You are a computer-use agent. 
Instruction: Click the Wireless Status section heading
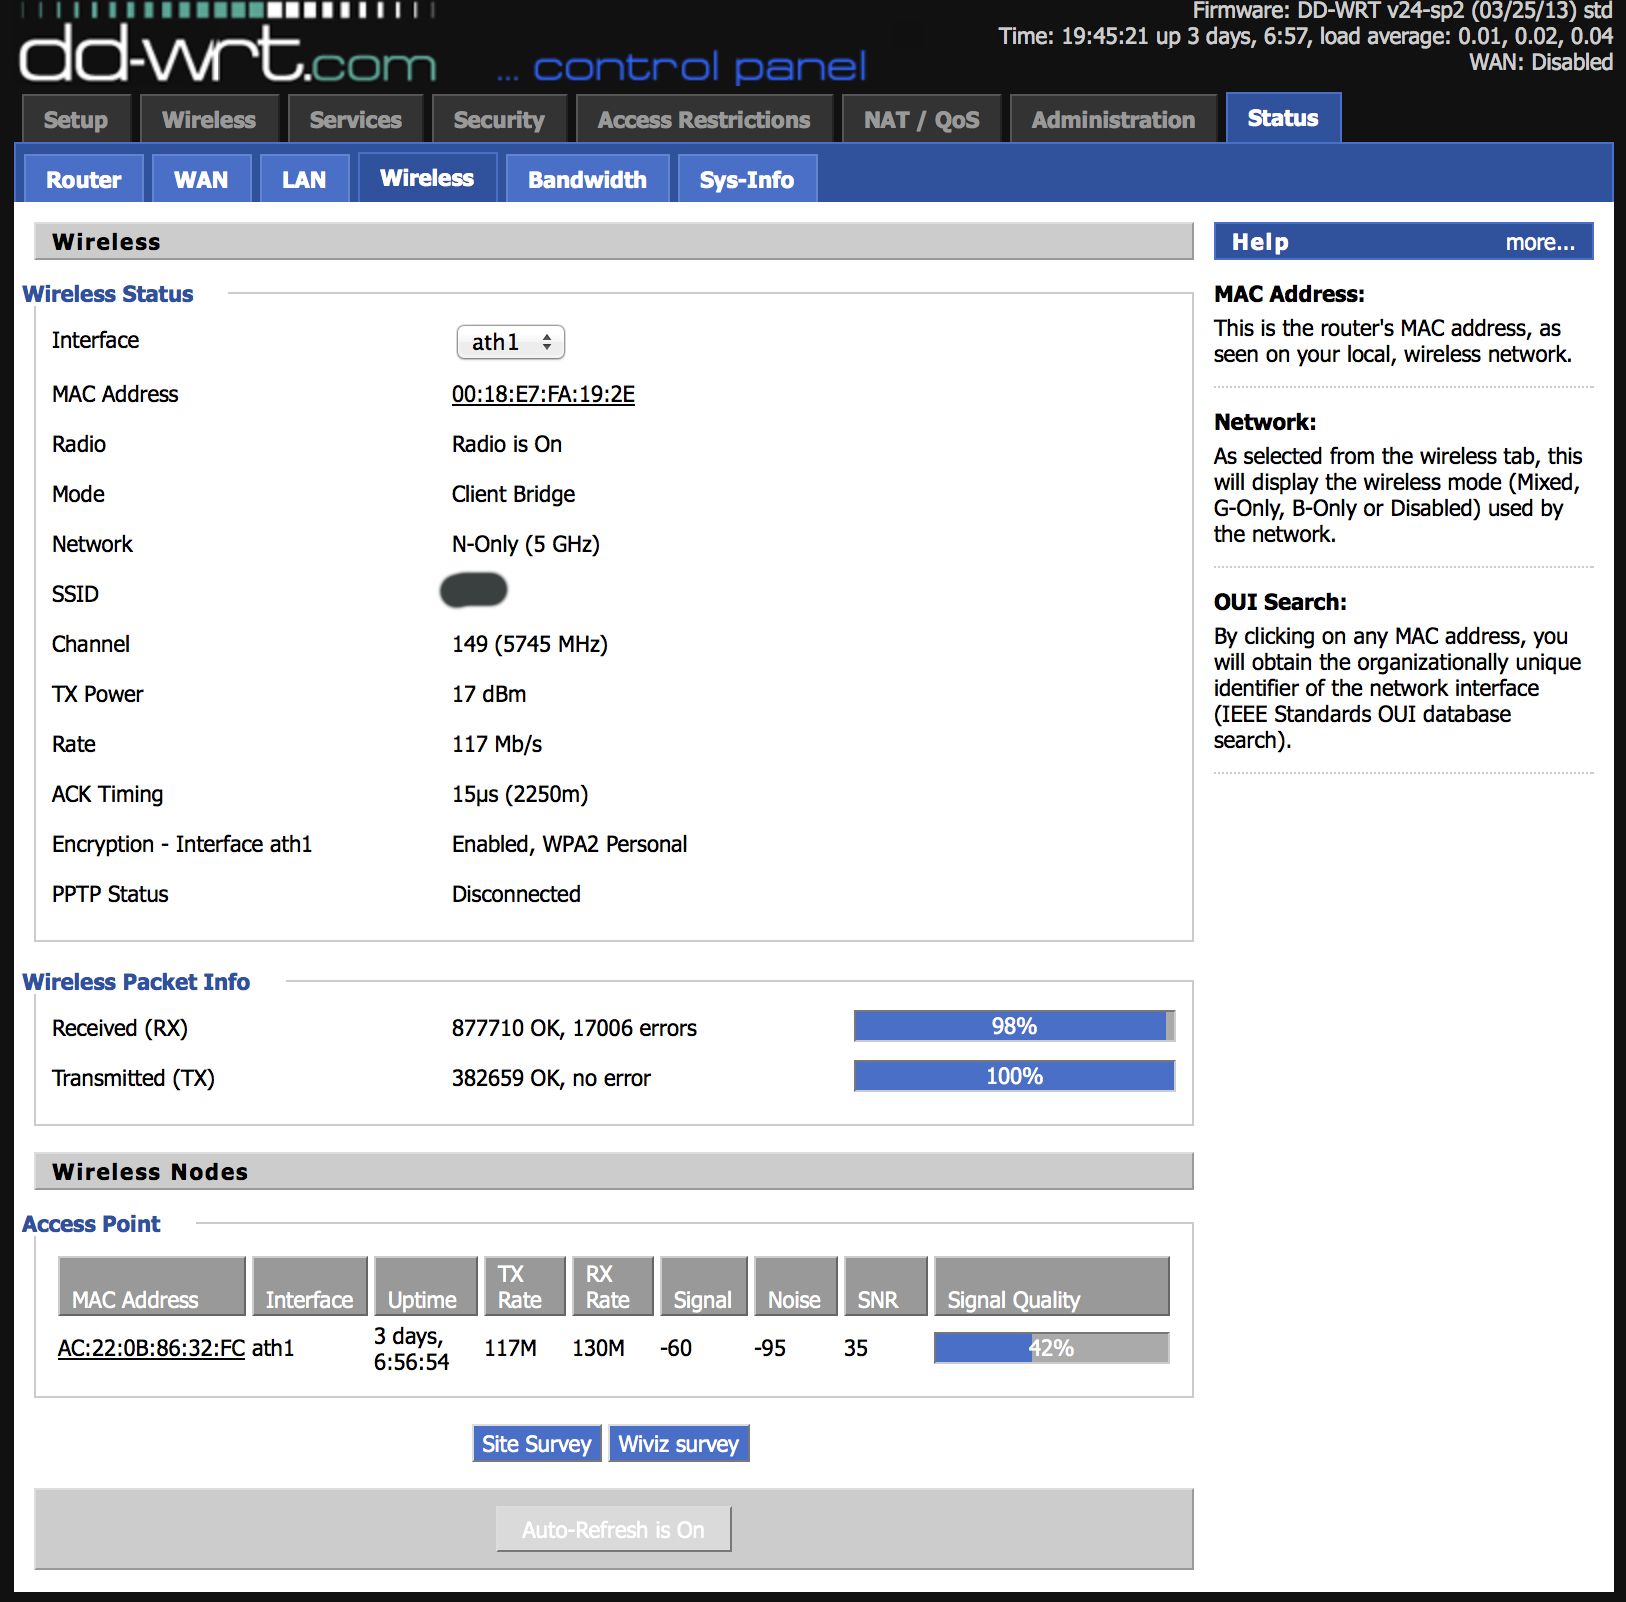coord(108,294)
